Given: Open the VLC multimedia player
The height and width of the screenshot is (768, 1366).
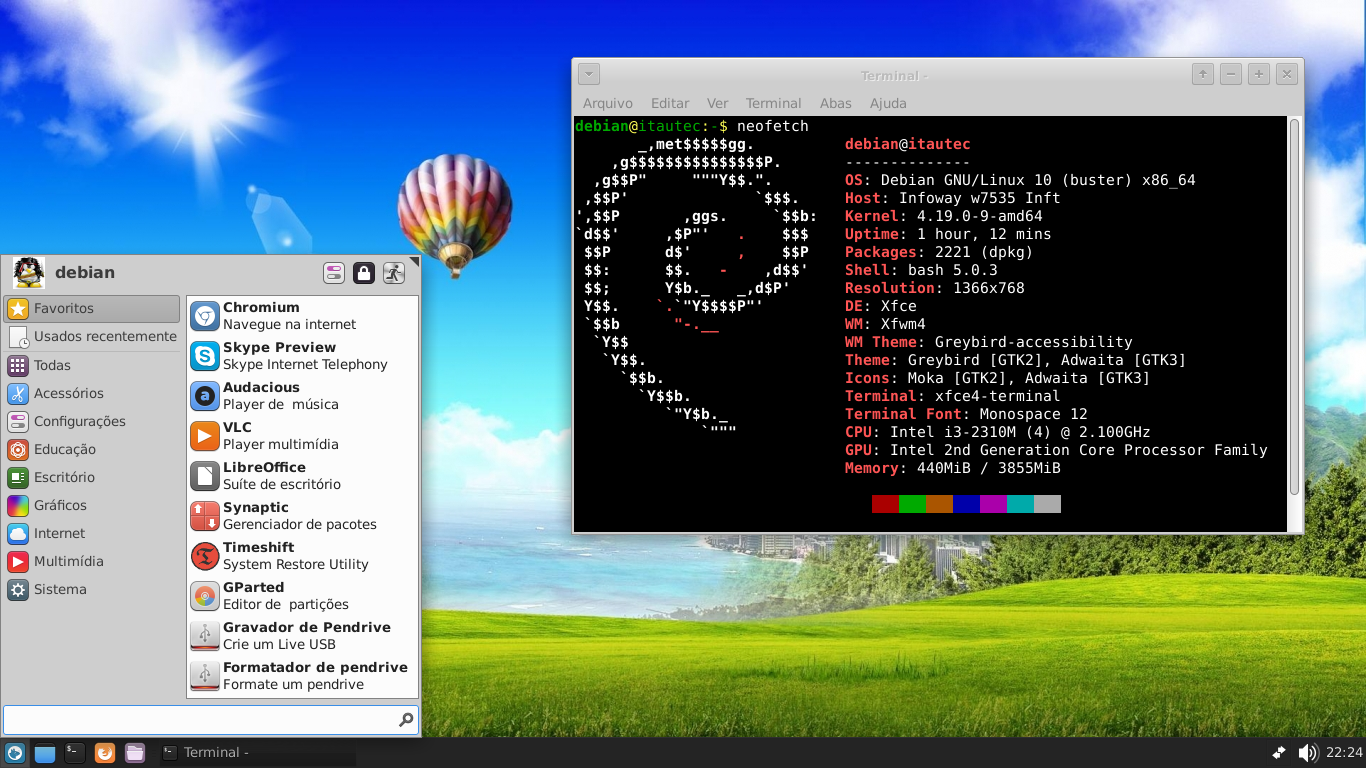Looking at the screenshot, I should (302, 436).
